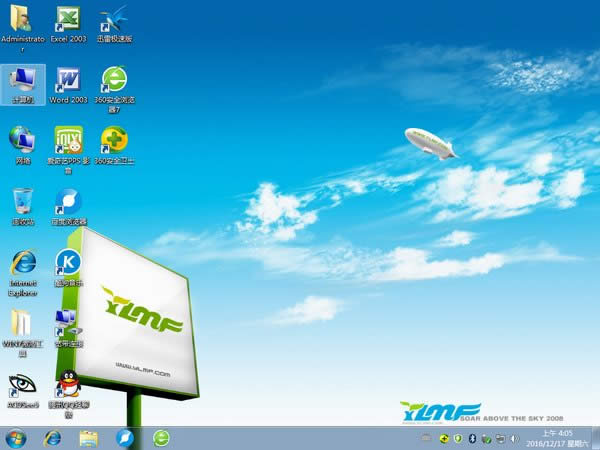Open the volume speaker tray icon
Viewport: 600px width, 450px height.
click(x=515, y=439)
